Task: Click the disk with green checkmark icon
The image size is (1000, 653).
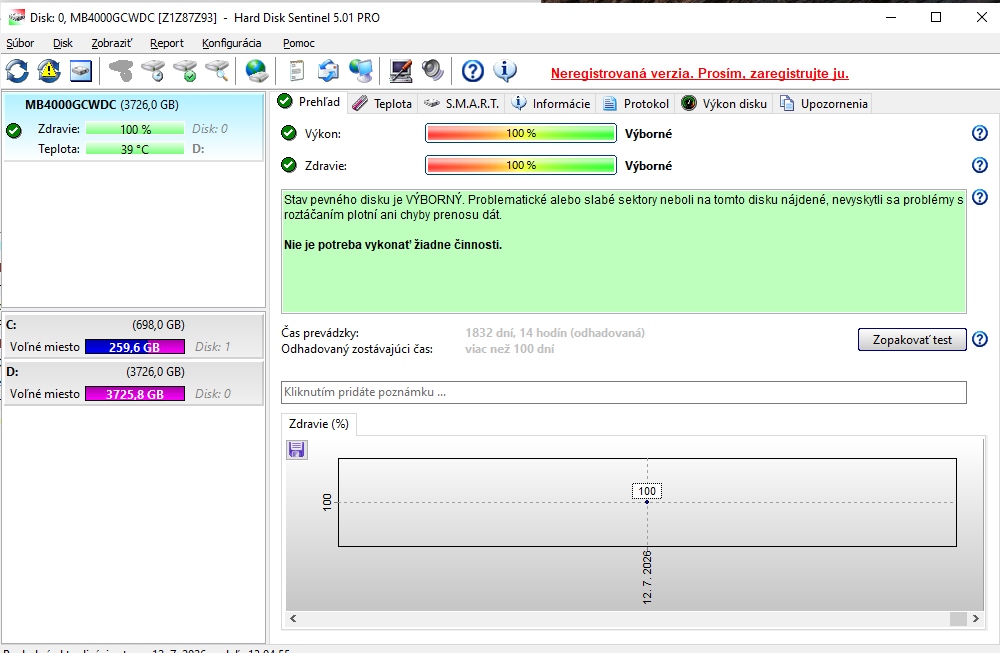Action: click(x=186, y=71)
